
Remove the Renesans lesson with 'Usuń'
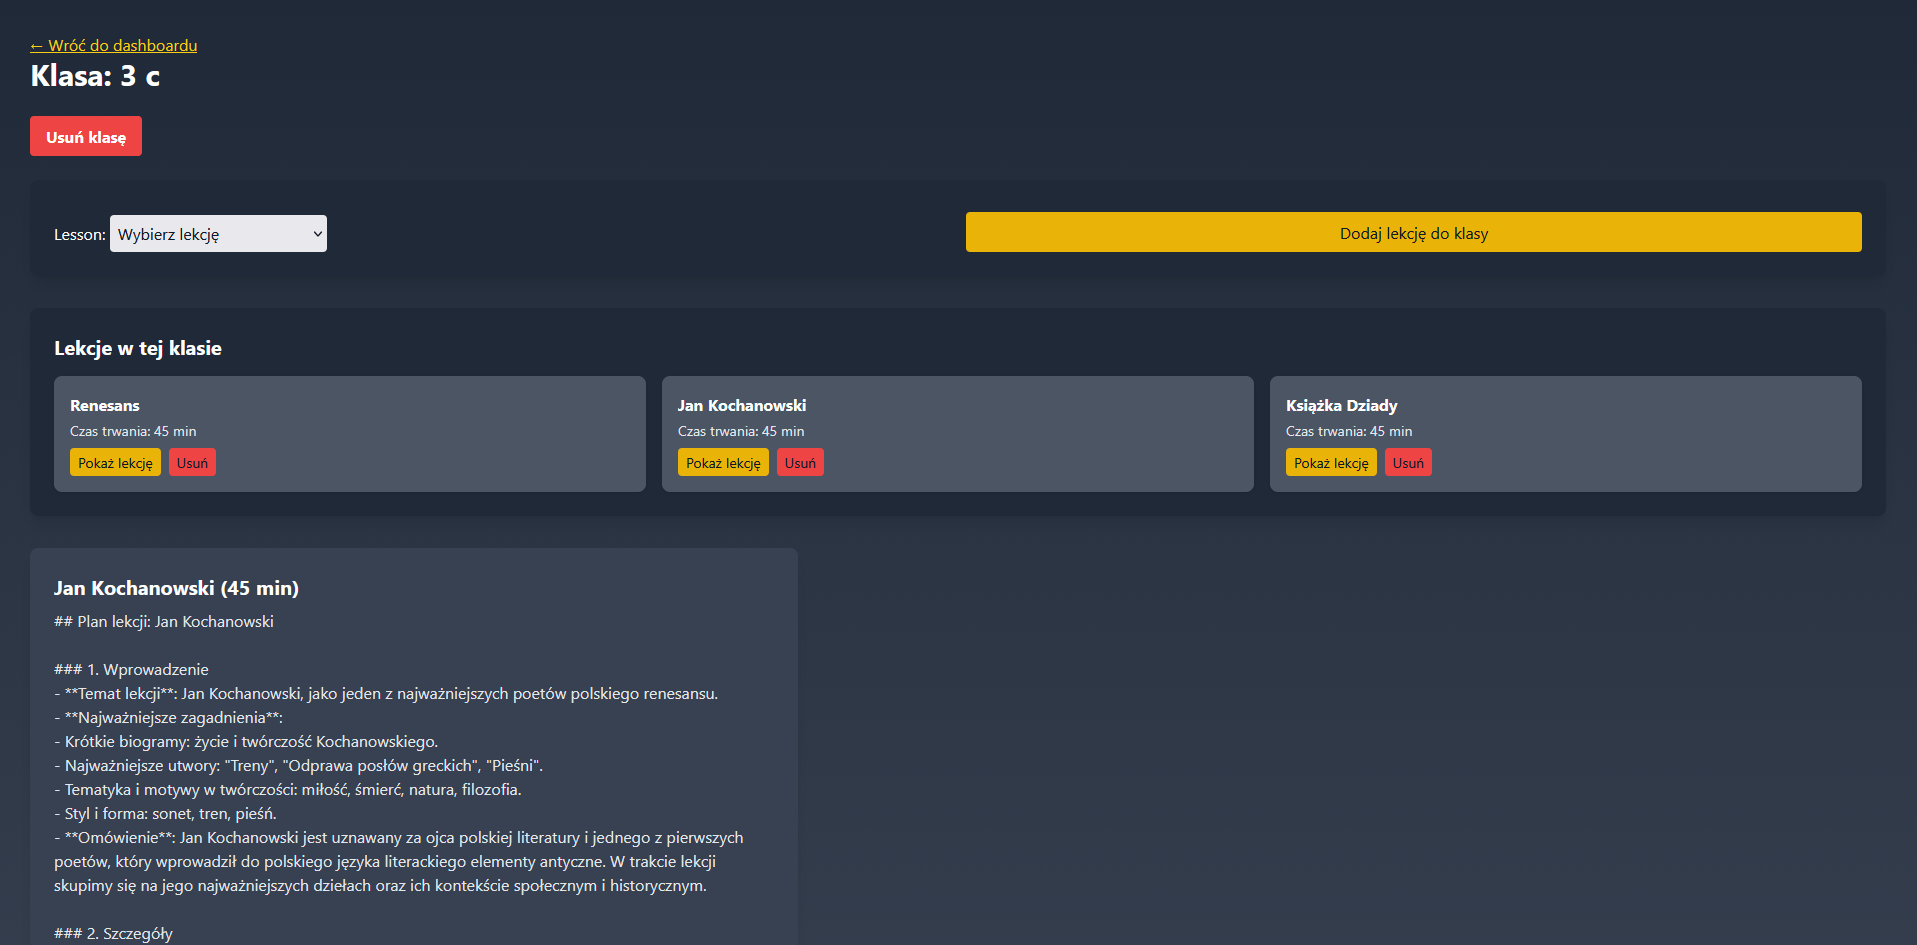[192, 463]
